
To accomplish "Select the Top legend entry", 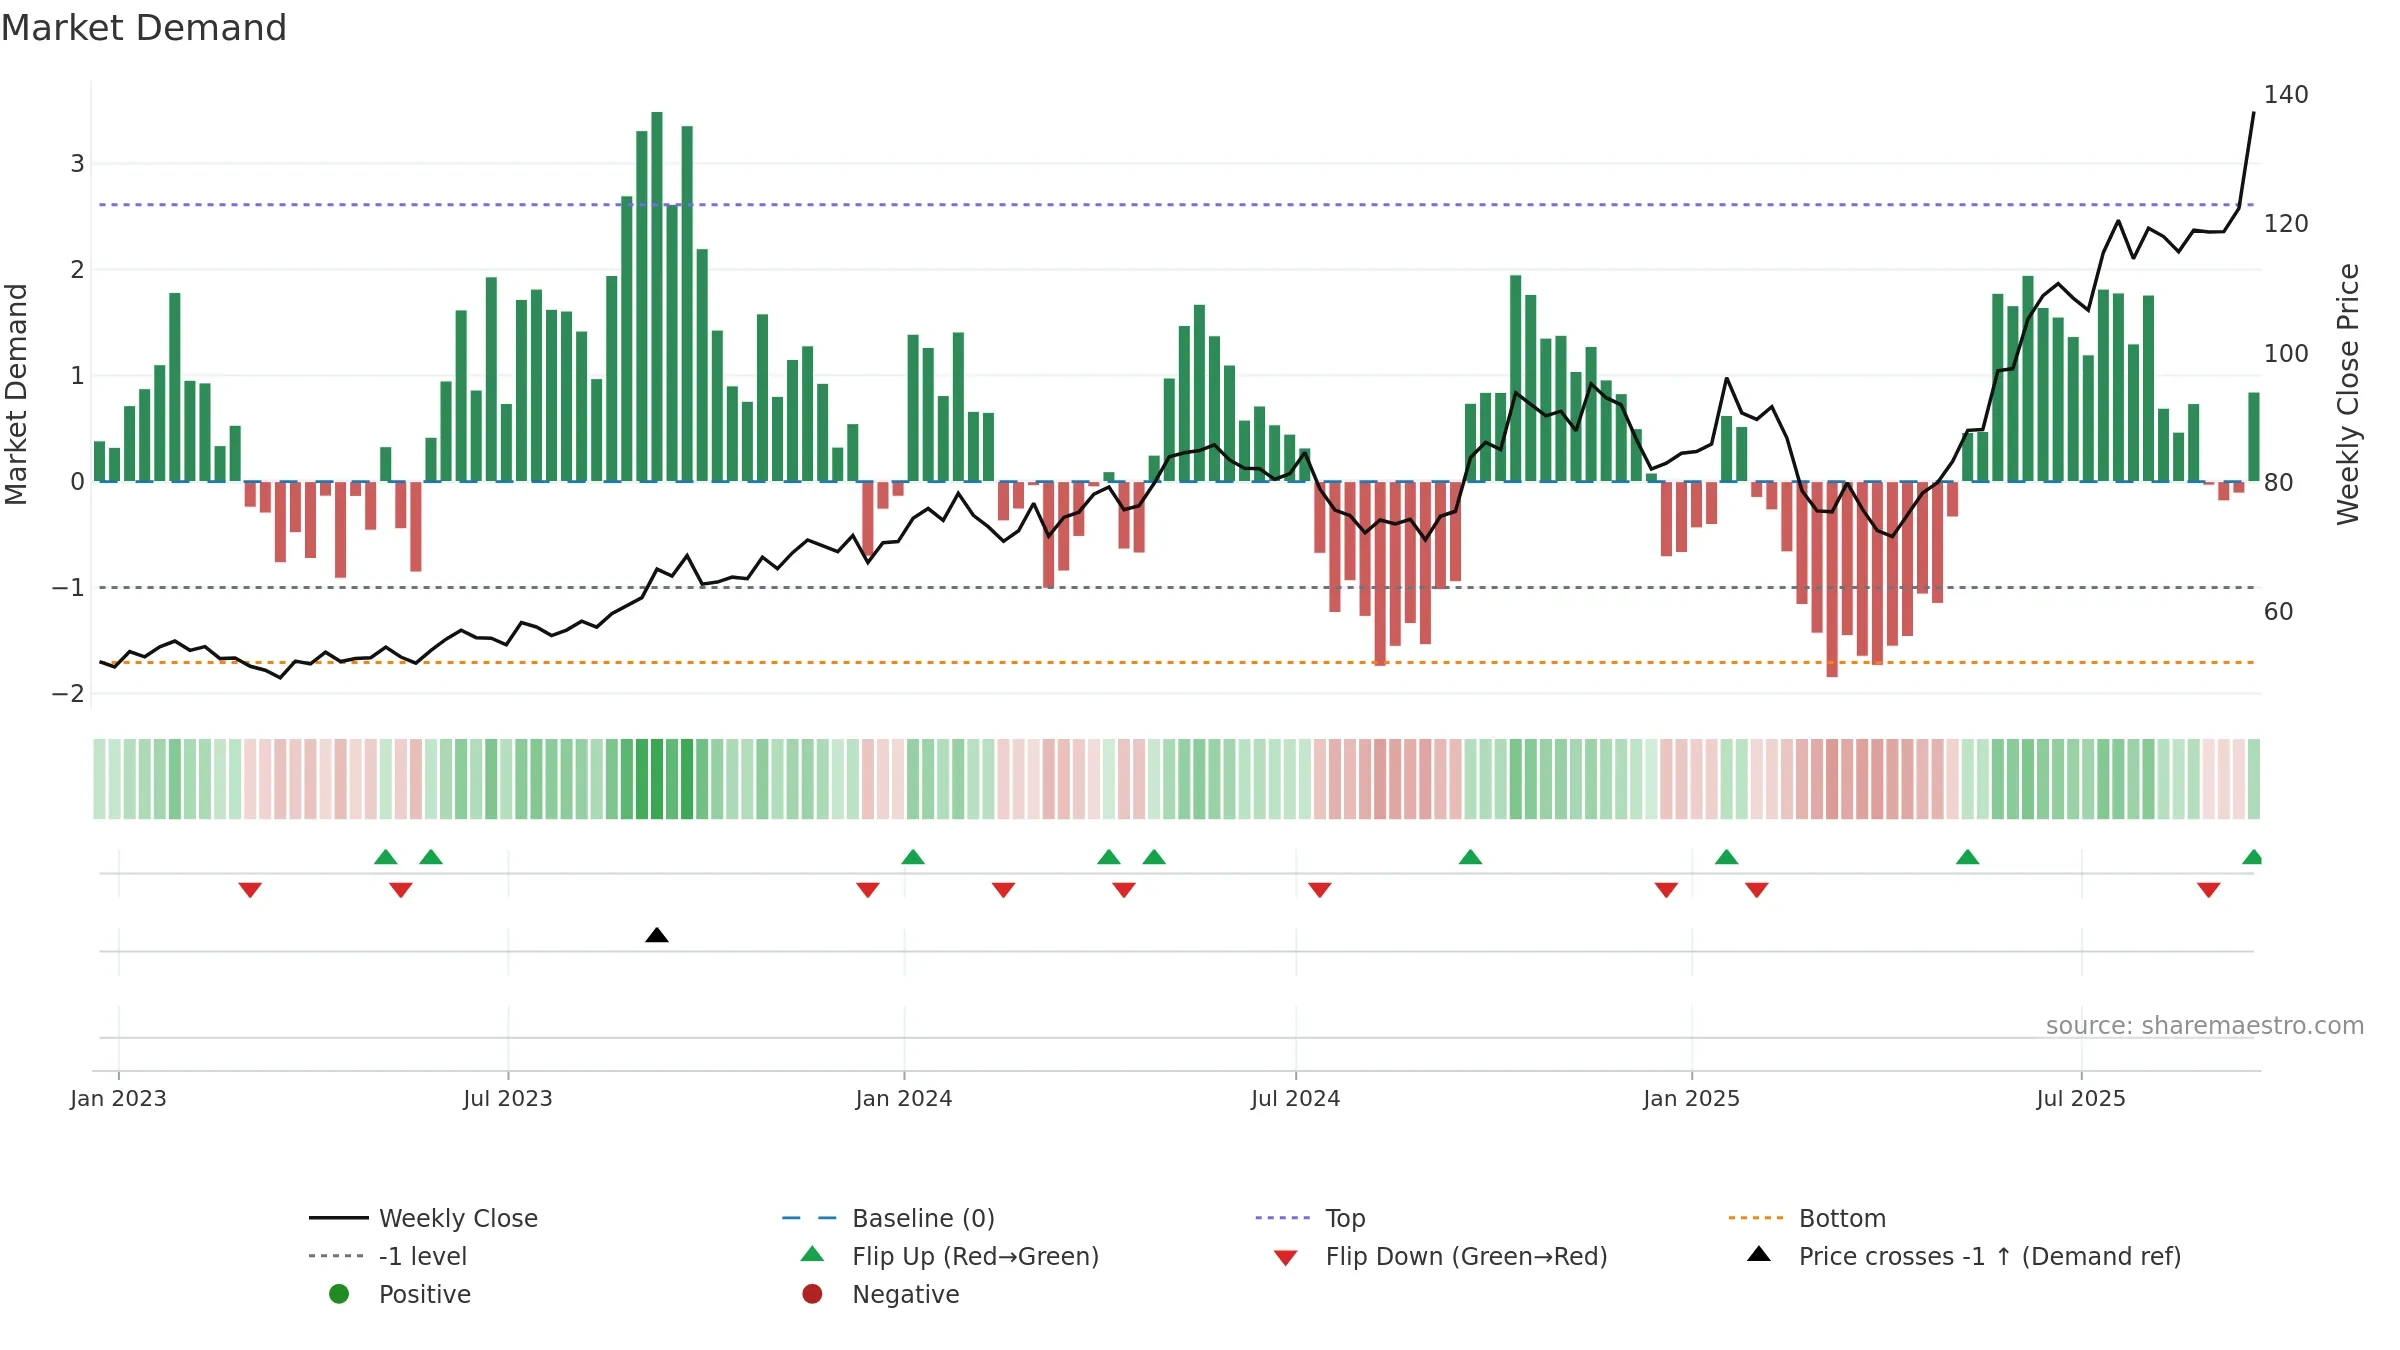I will click(x=1310, y=1218).
